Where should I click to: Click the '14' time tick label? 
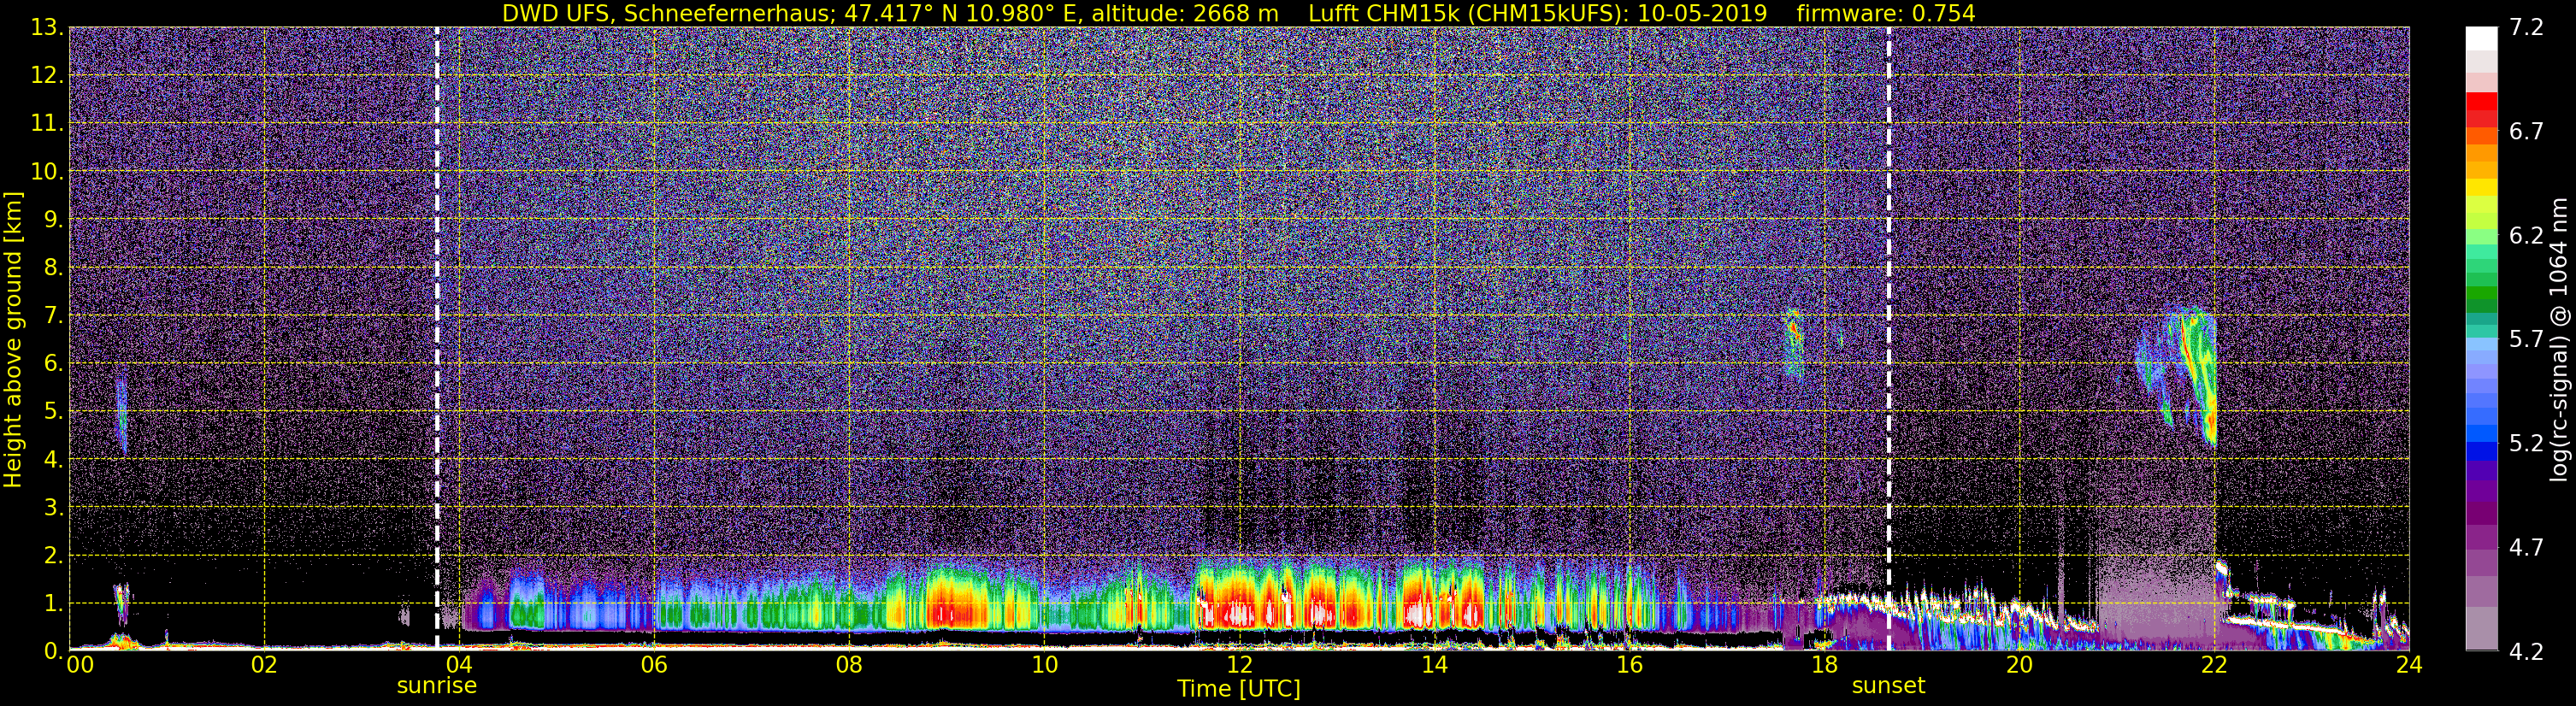coord(1434,665)
